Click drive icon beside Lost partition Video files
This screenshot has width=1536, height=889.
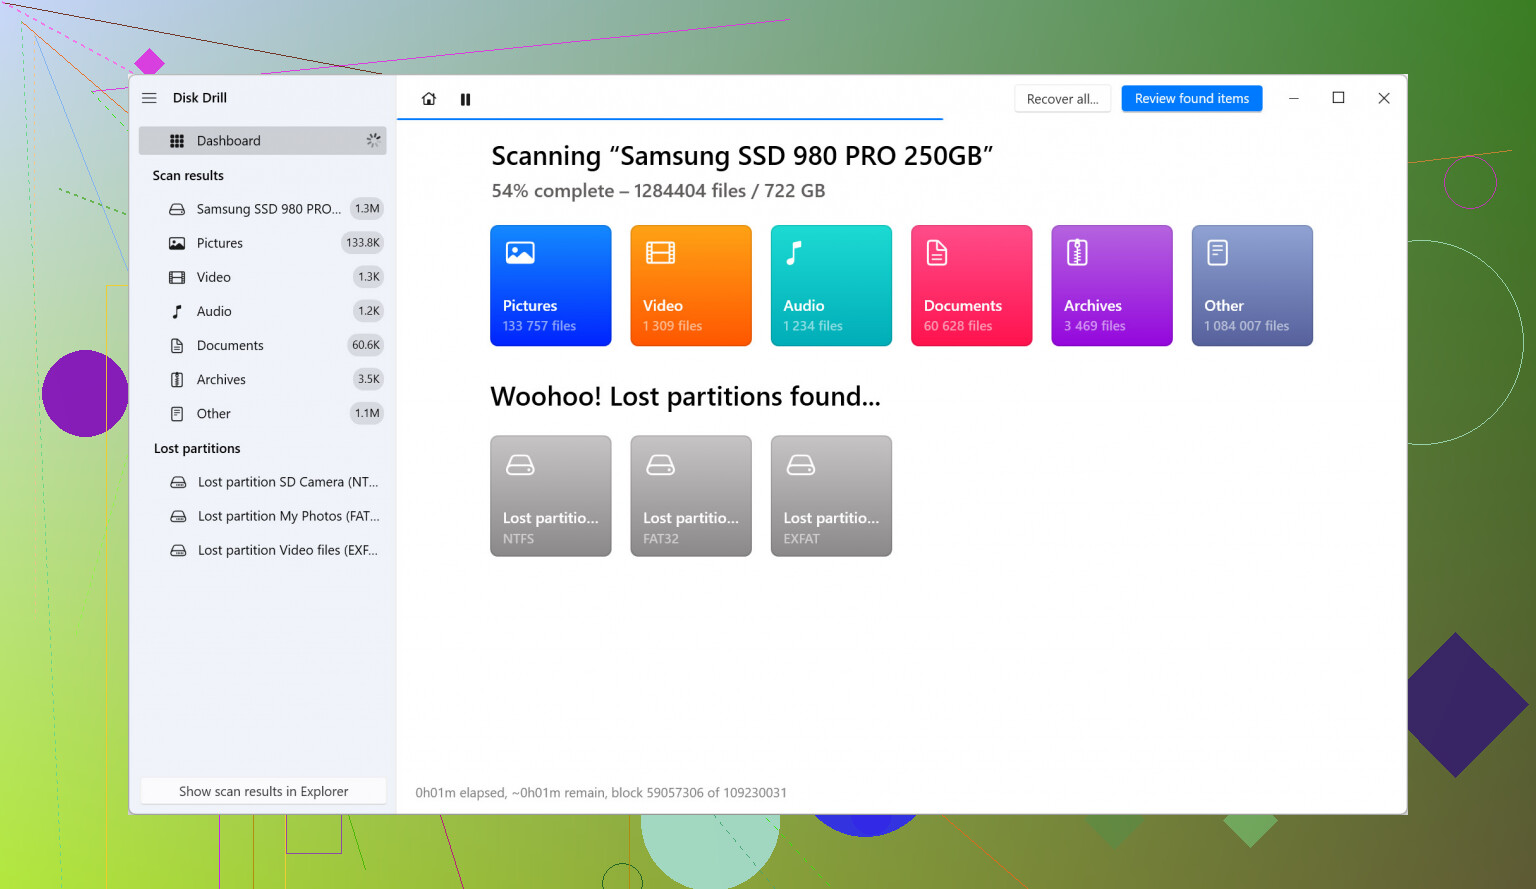(178, 550)
